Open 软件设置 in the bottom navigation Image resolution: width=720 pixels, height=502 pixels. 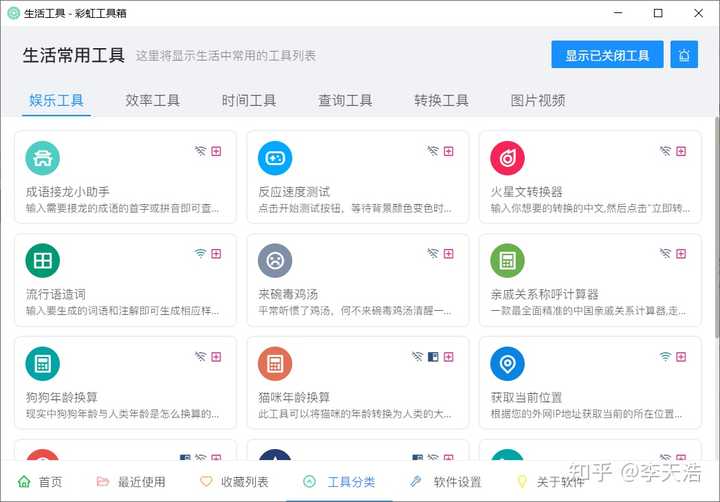[x=445, y=482]
